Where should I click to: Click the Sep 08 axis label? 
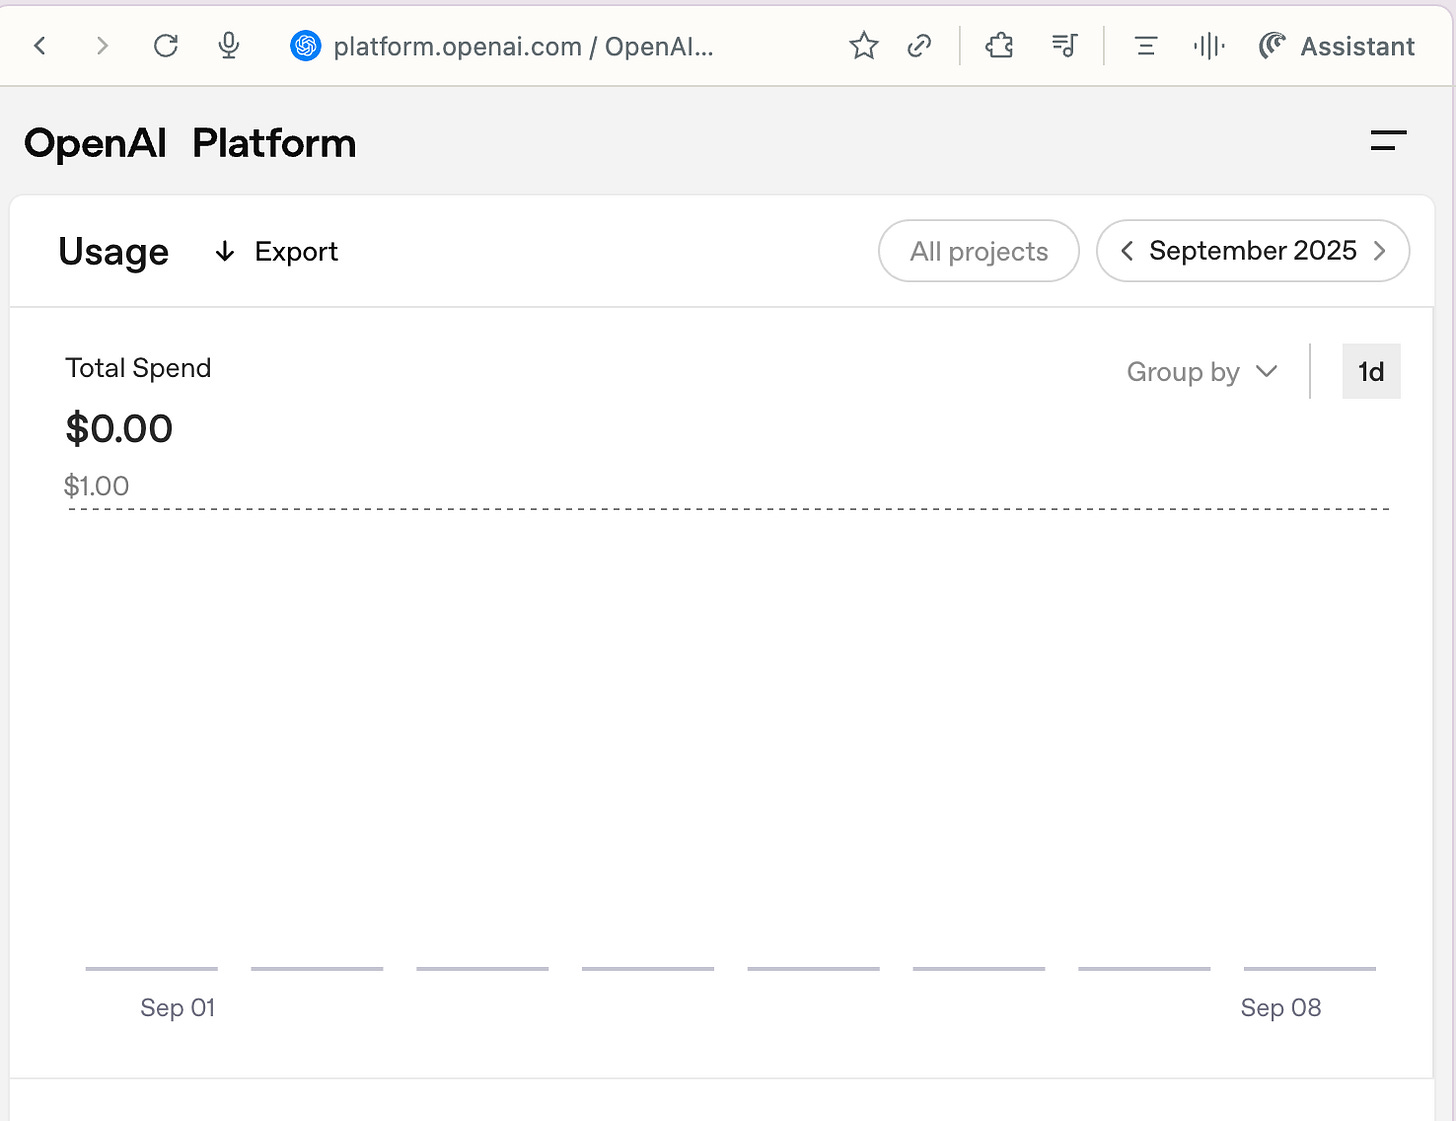pyautogui.click(x=1281, y=1008)
